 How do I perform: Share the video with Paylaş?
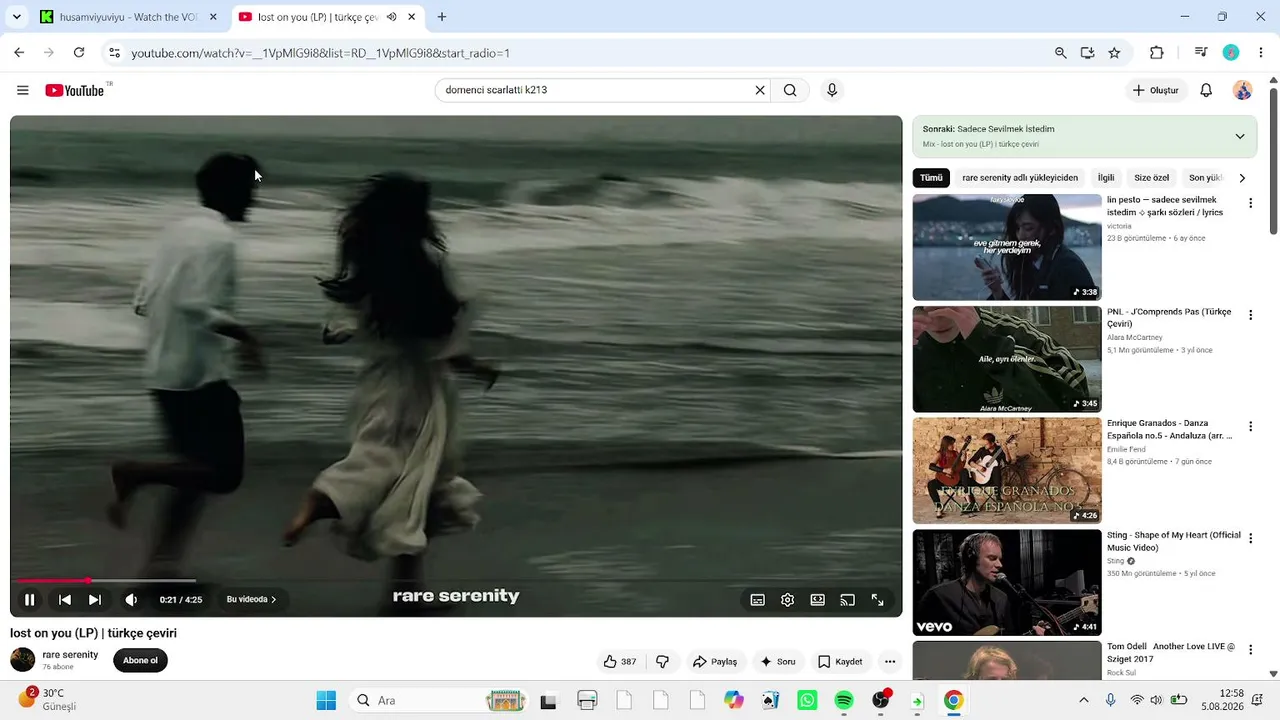pos(715,661)
